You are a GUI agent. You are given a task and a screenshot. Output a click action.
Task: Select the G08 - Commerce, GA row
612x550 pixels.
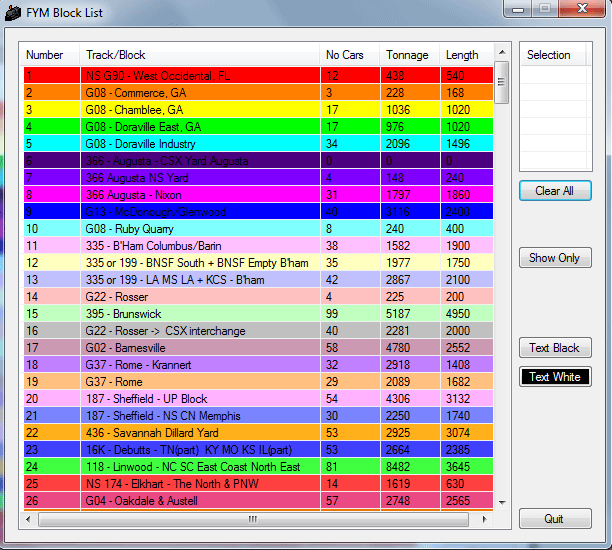[x=258, y=93]
